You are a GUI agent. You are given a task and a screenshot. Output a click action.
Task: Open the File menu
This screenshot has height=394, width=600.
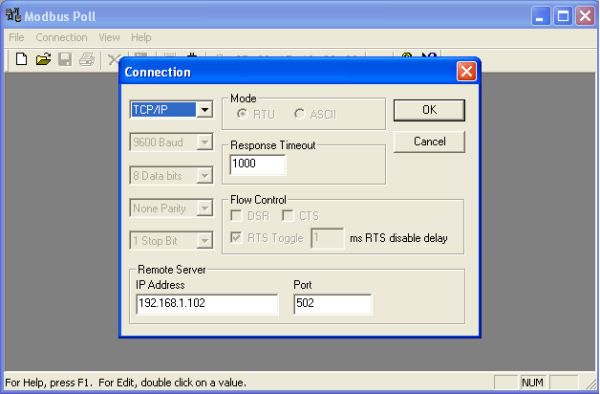(16, 37)
